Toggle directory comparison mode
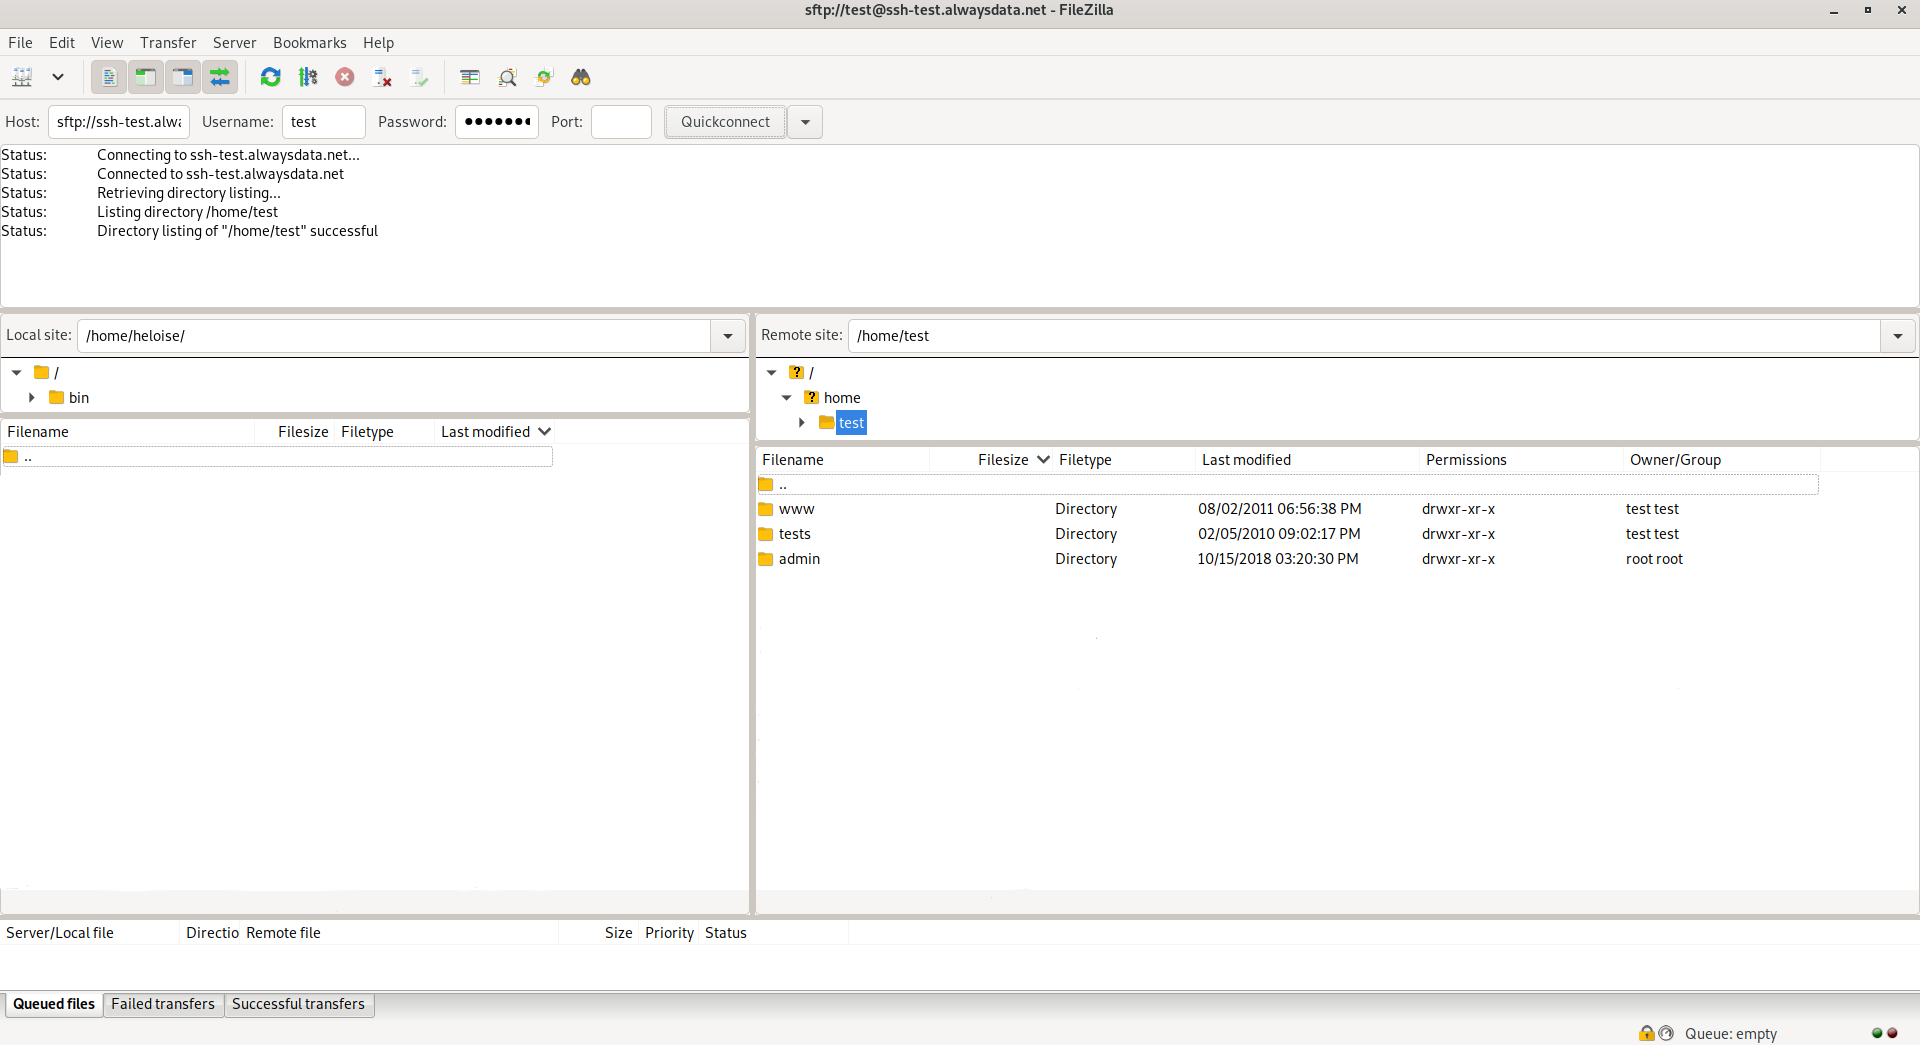Screen dimensions: 1920x1053 pos(469,77)
